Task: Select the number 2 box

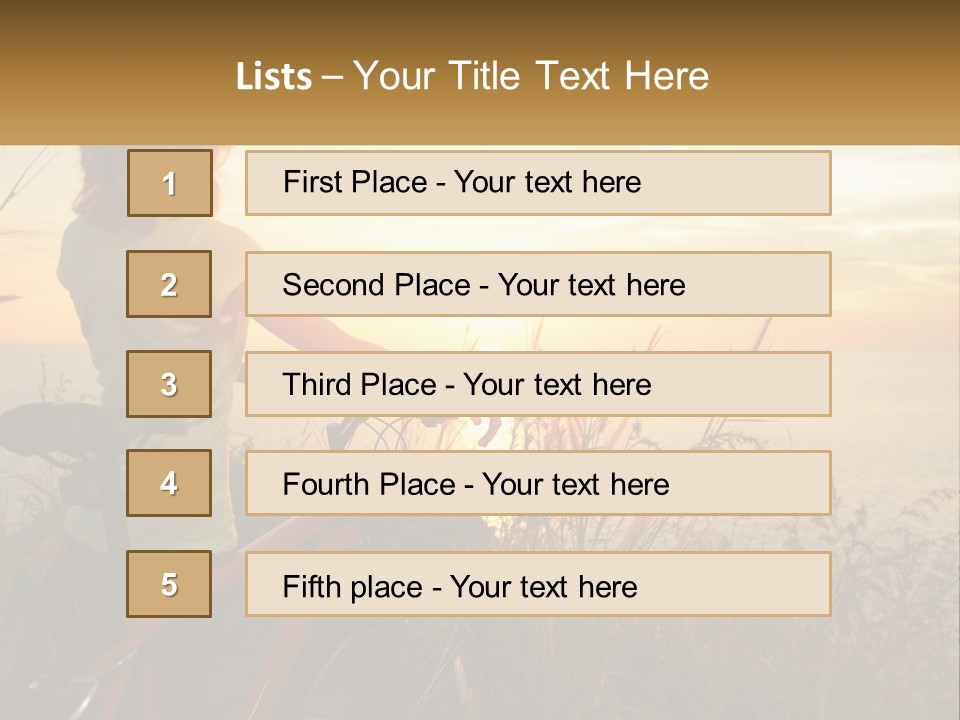Action: pyautogui.click(x=169, y=284)
